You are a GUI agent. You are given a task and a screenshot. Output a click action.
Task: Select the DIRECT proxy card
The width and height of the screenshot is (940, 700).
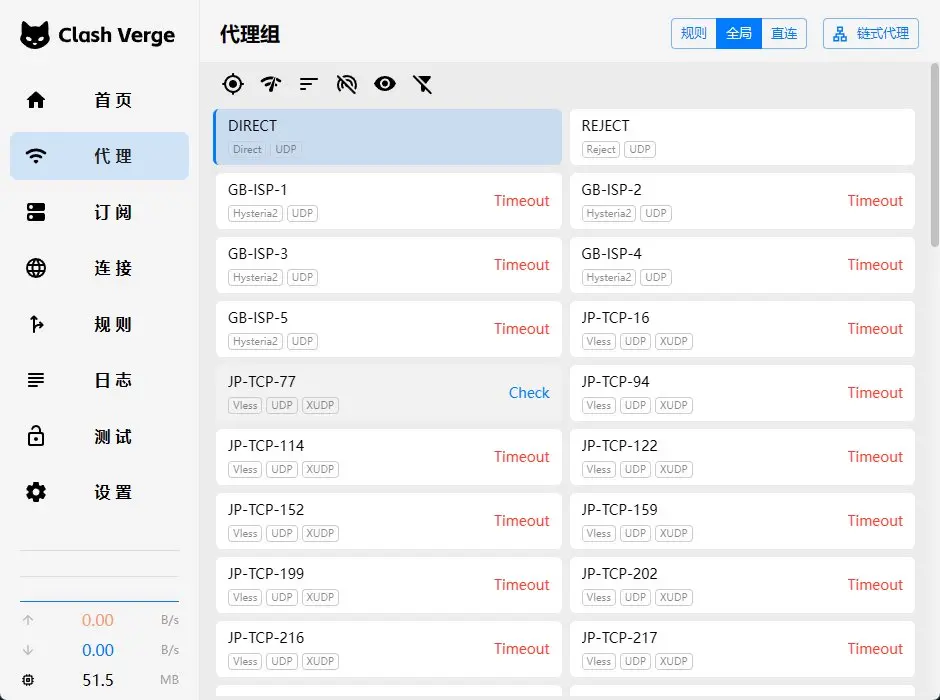click(x=388, y=137)
